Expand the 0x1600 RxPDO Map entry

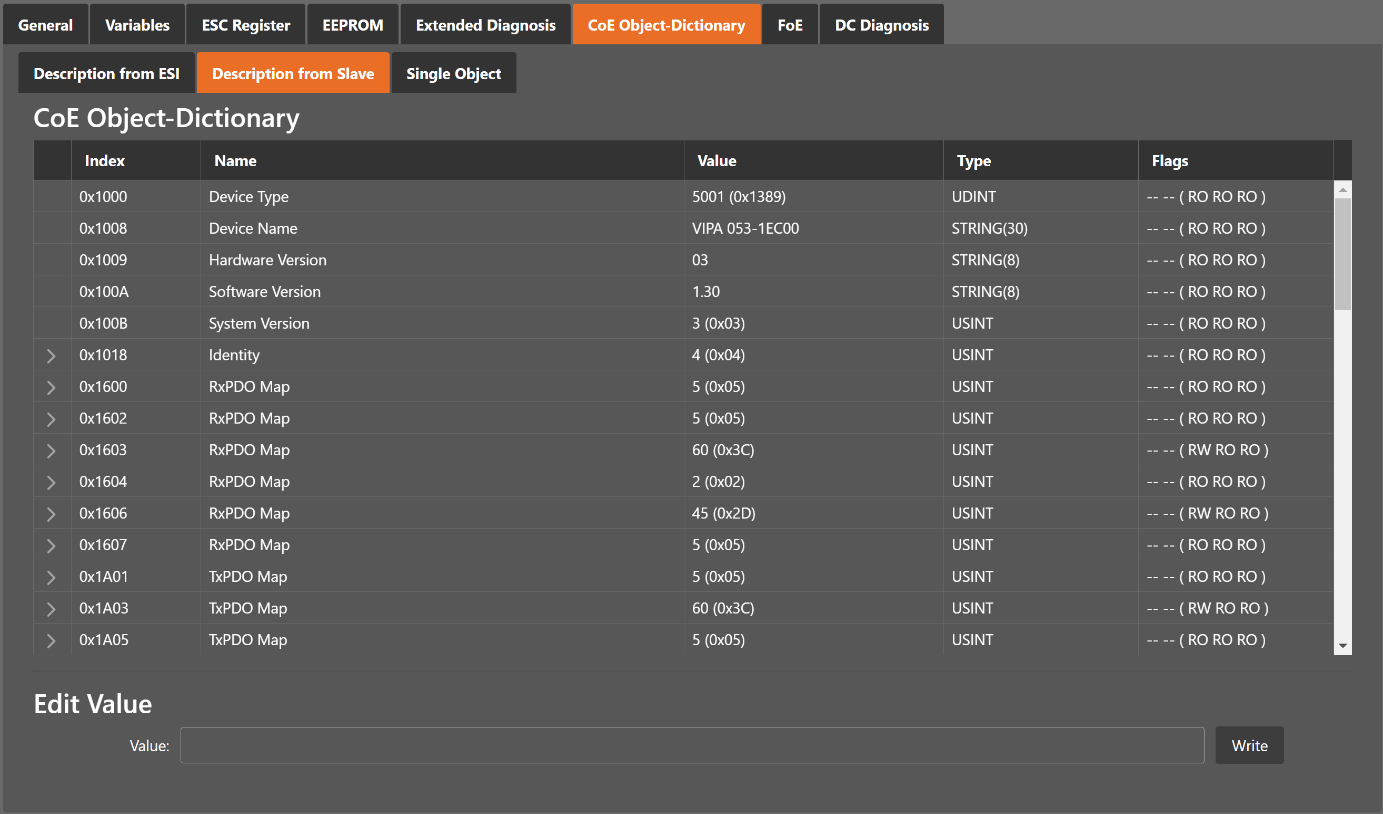click(51, 387)
